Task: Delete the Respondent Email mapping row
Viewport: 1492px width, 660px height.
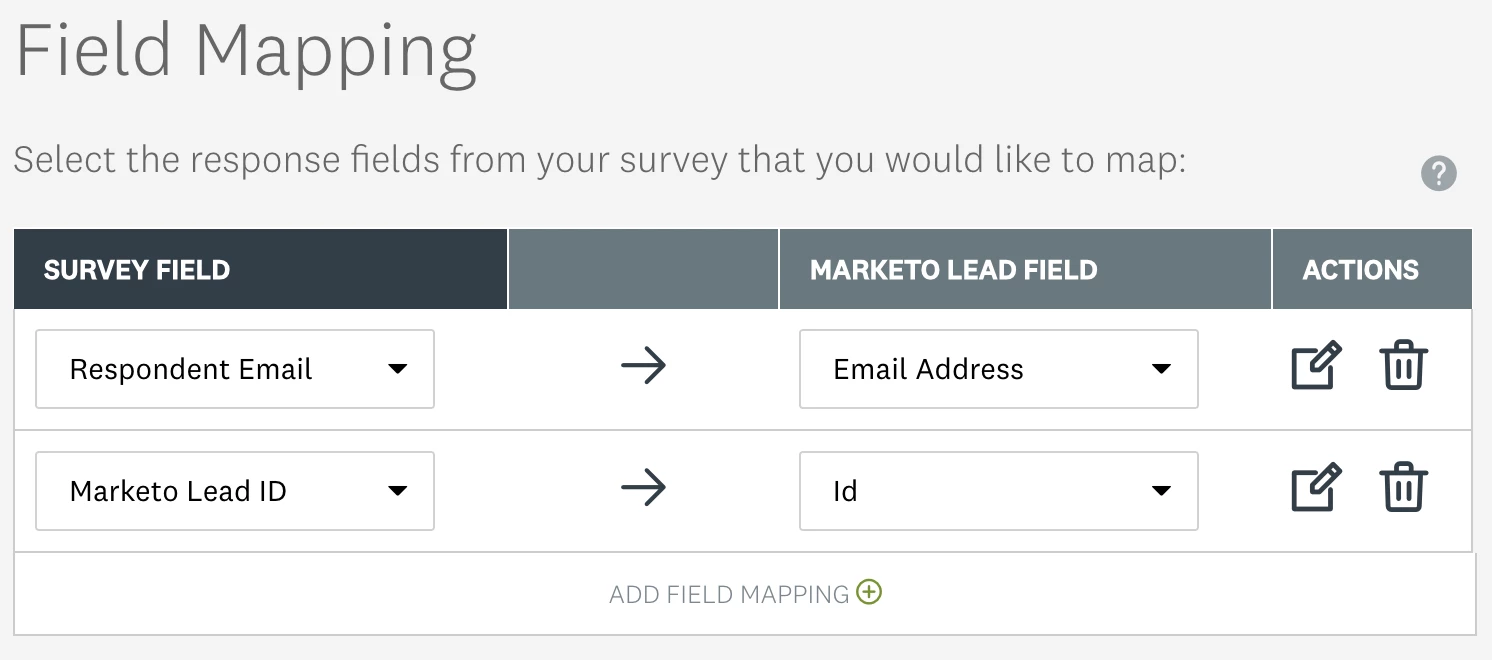Action: [x=1403, y=366]
